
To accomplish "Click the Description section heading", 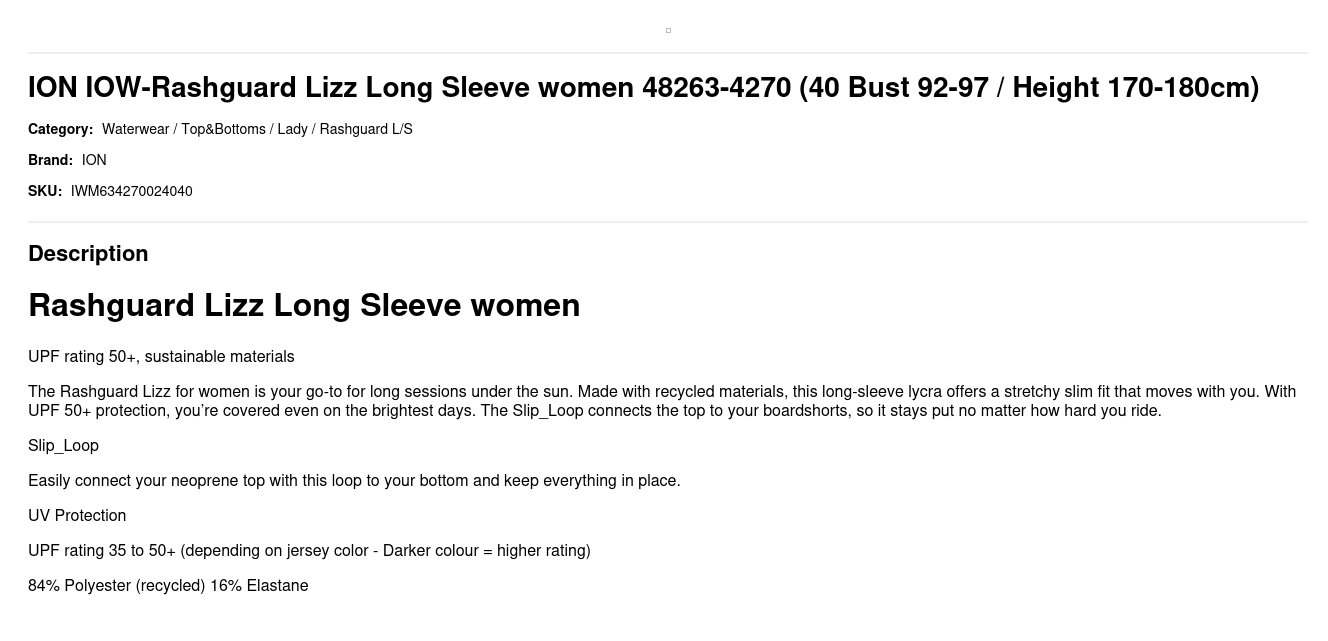I will [x=88, y=253].
